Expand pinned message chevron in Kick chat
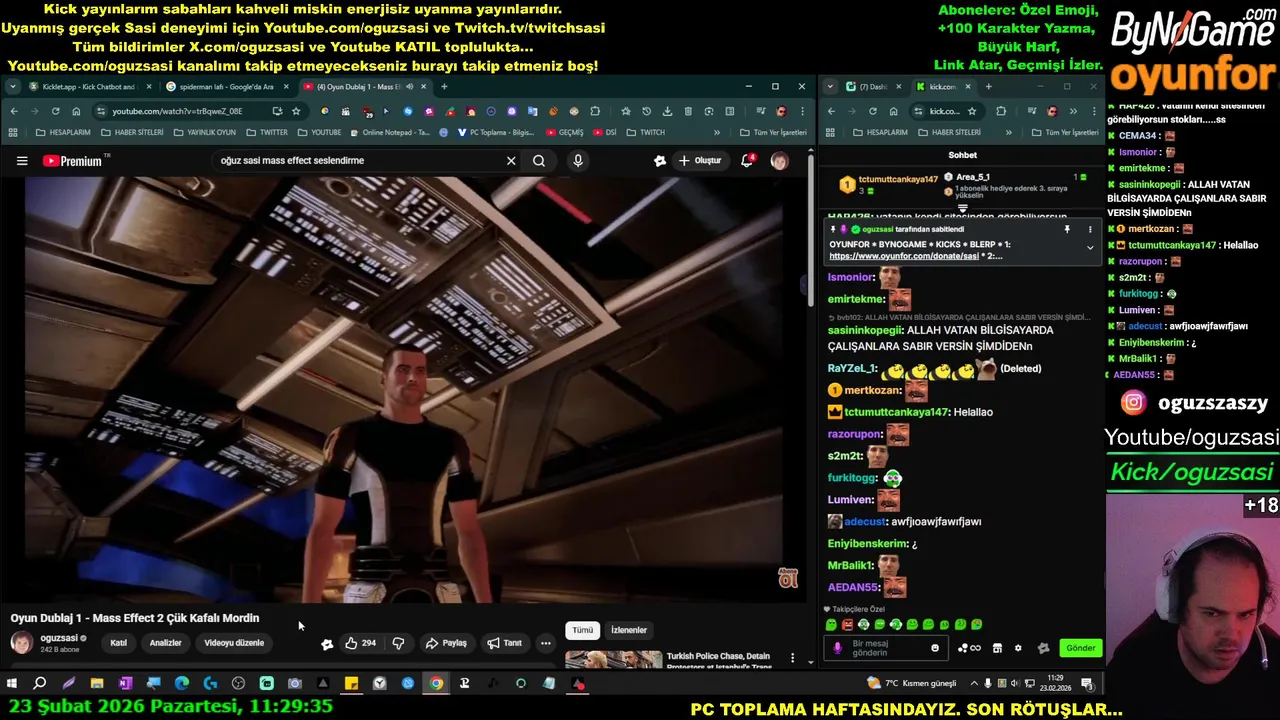1280x720 pixels. (1090, 247)
